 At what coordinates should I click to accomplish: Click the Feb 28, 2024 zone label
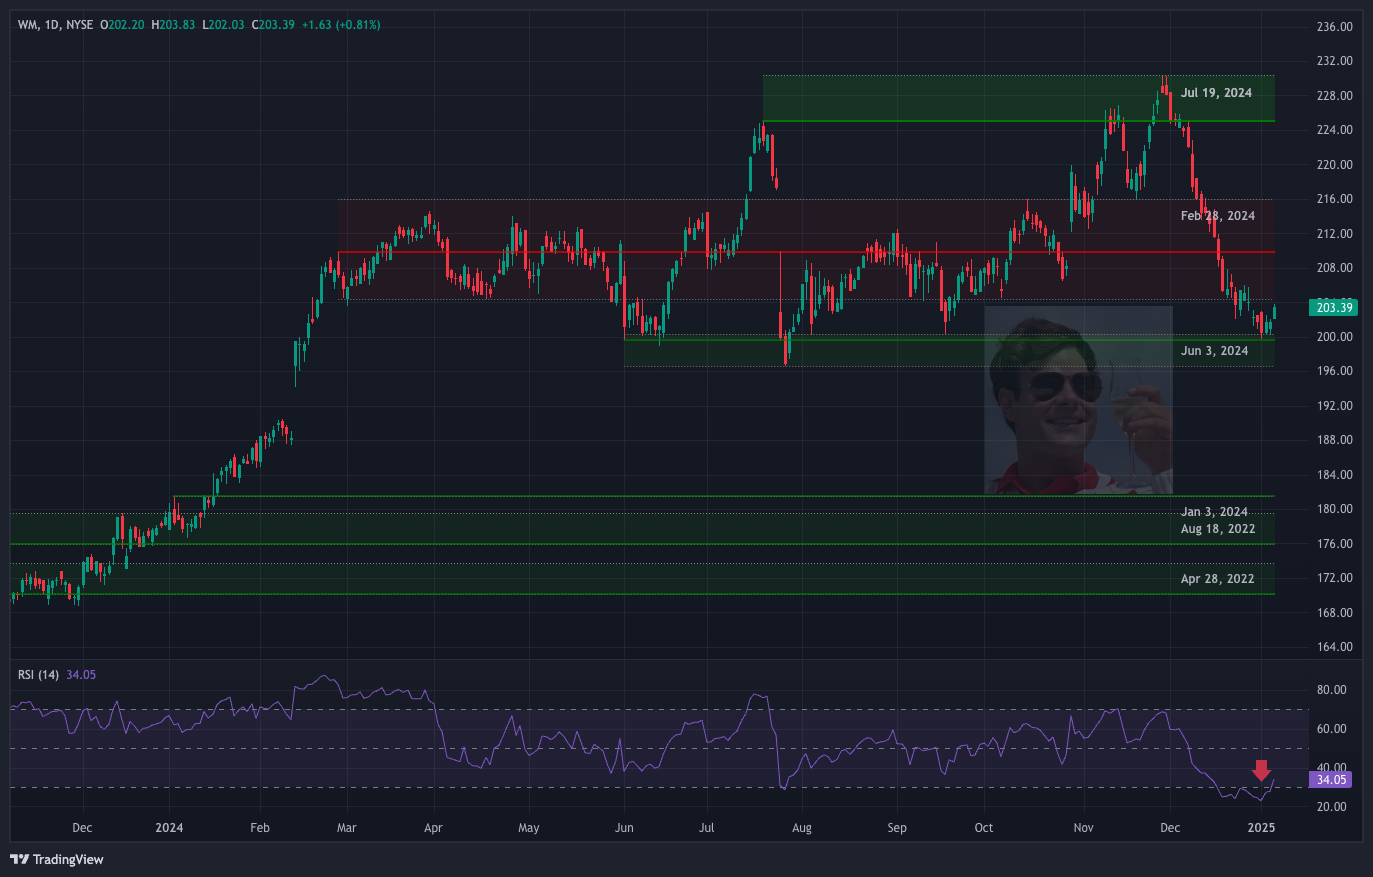pos(1217,216)
